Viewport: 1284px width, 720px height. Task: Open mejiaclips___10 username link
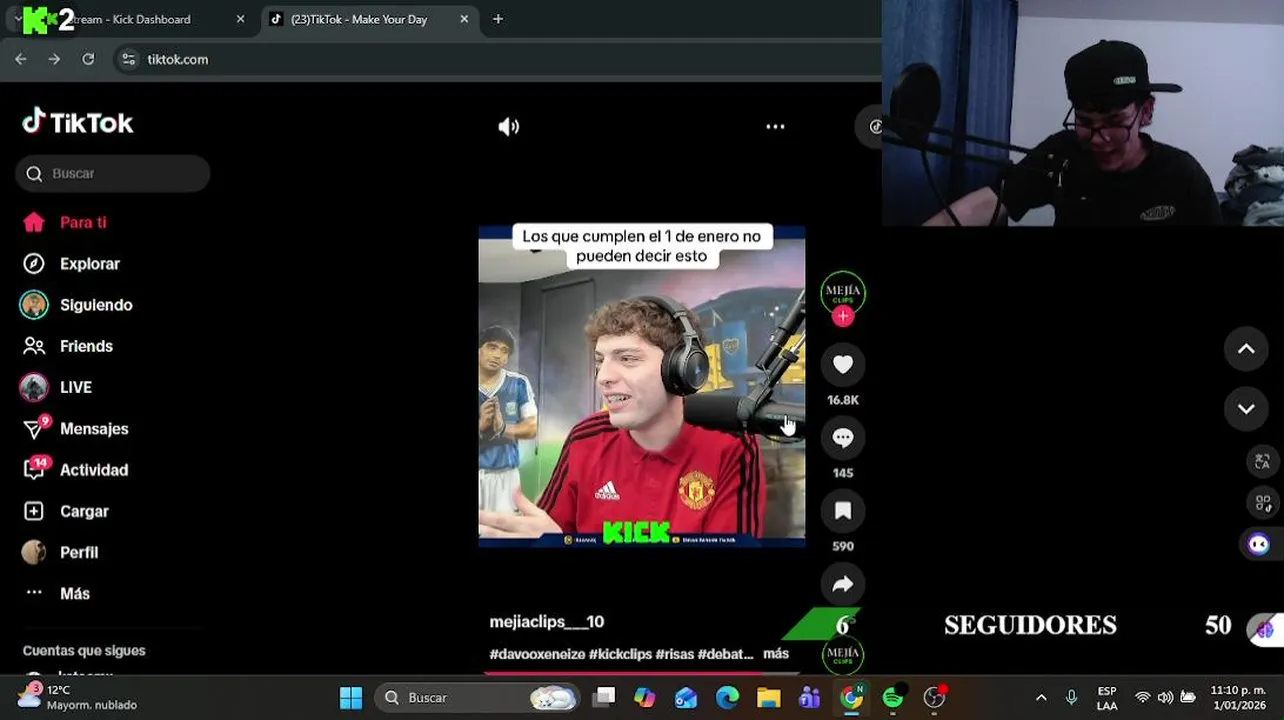546,622
